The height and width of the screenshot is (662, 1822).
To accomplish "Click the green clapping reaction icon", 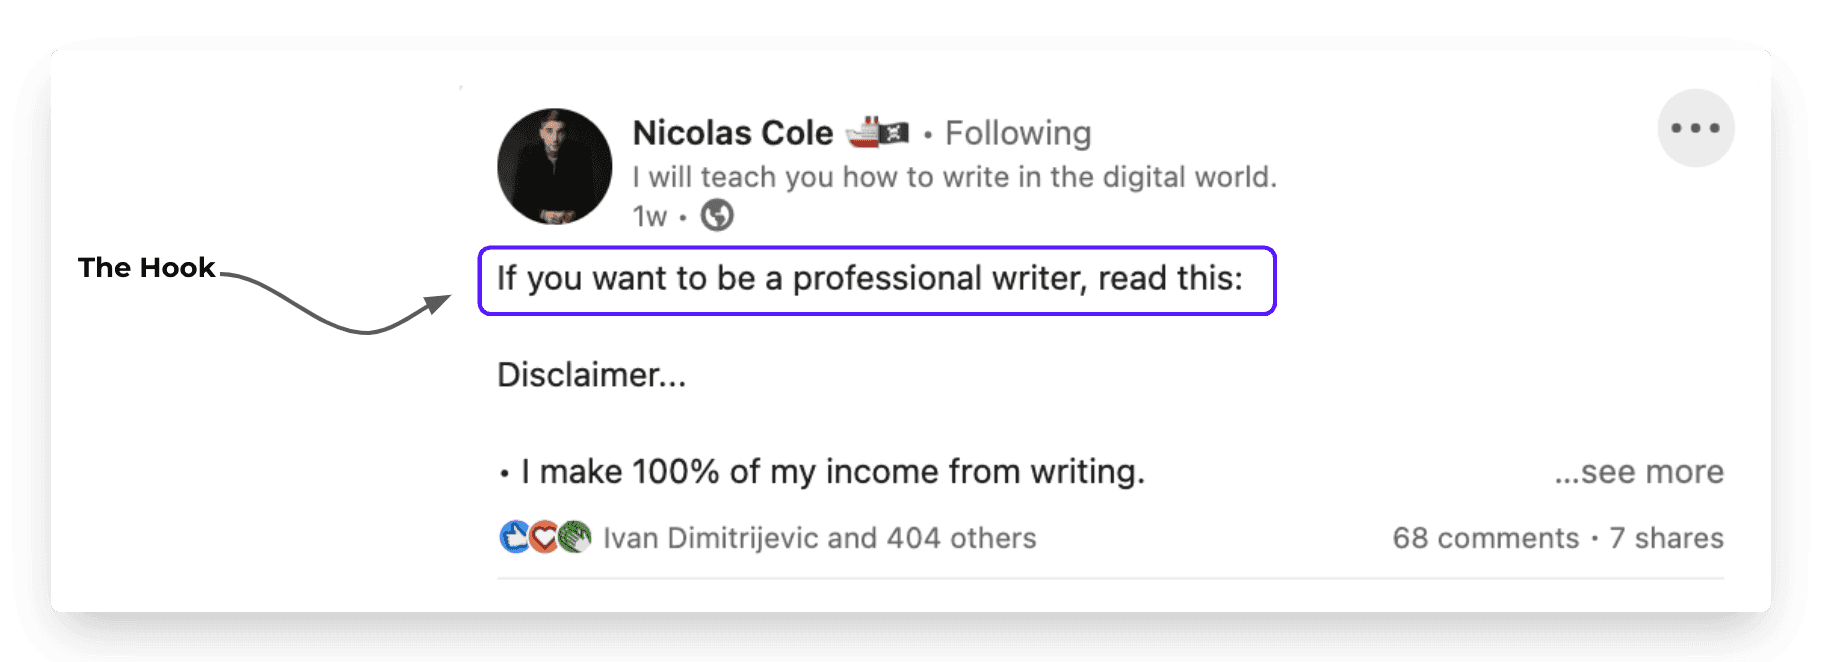I will click(x=574, y=537).
